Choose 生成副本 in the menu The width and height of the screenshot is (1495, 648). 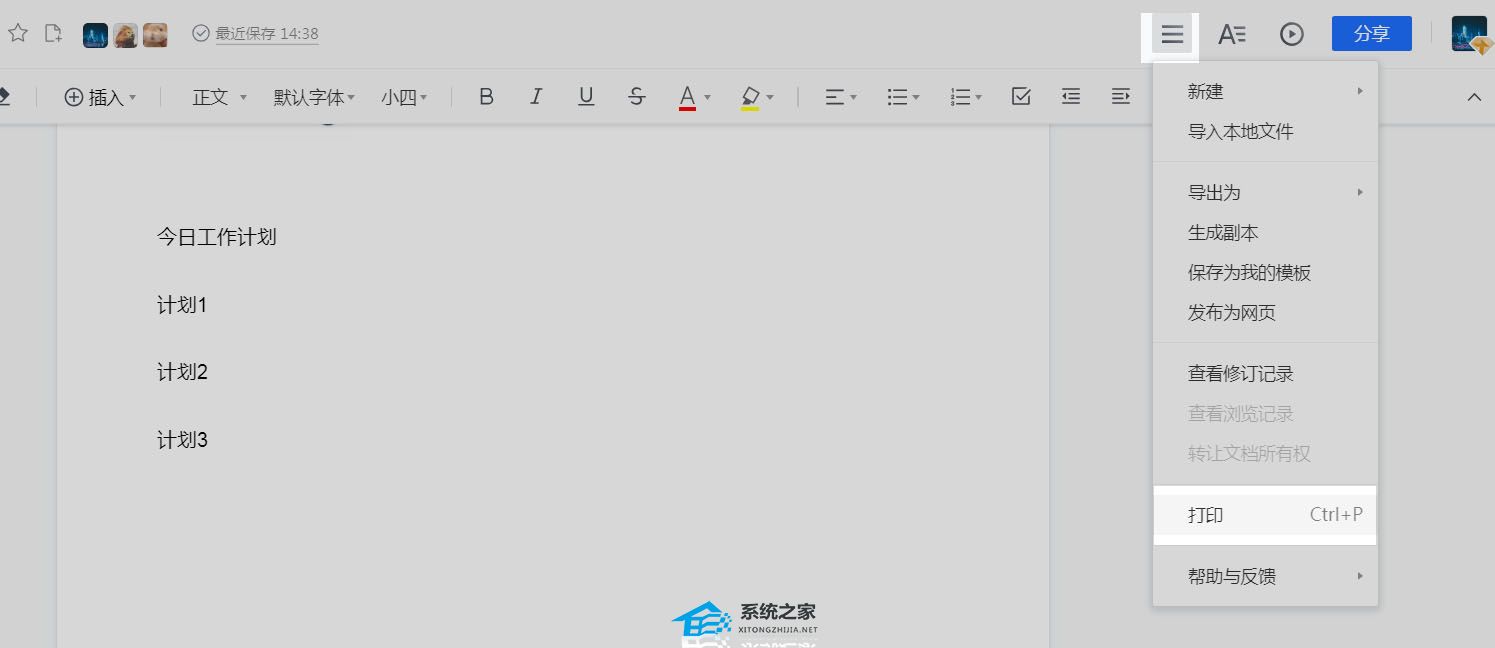click(1223, 233)
